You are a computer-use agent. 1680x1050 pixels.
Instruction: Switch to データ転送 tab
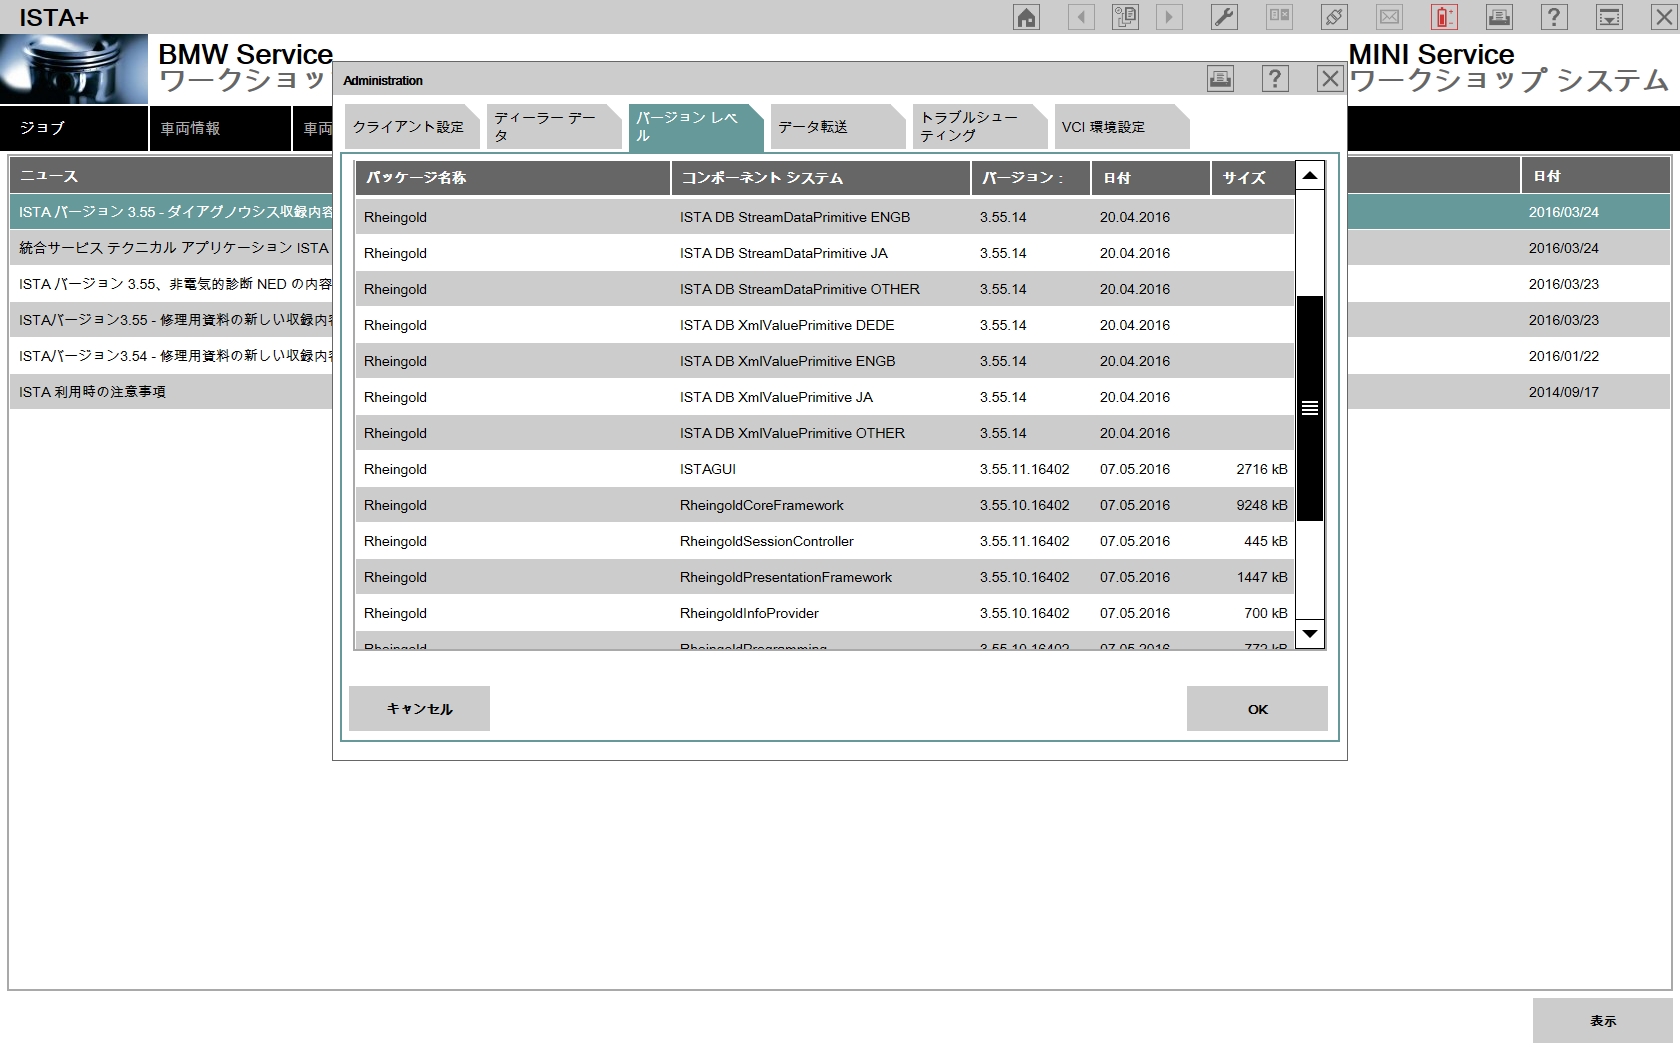[x=838, y=127]
